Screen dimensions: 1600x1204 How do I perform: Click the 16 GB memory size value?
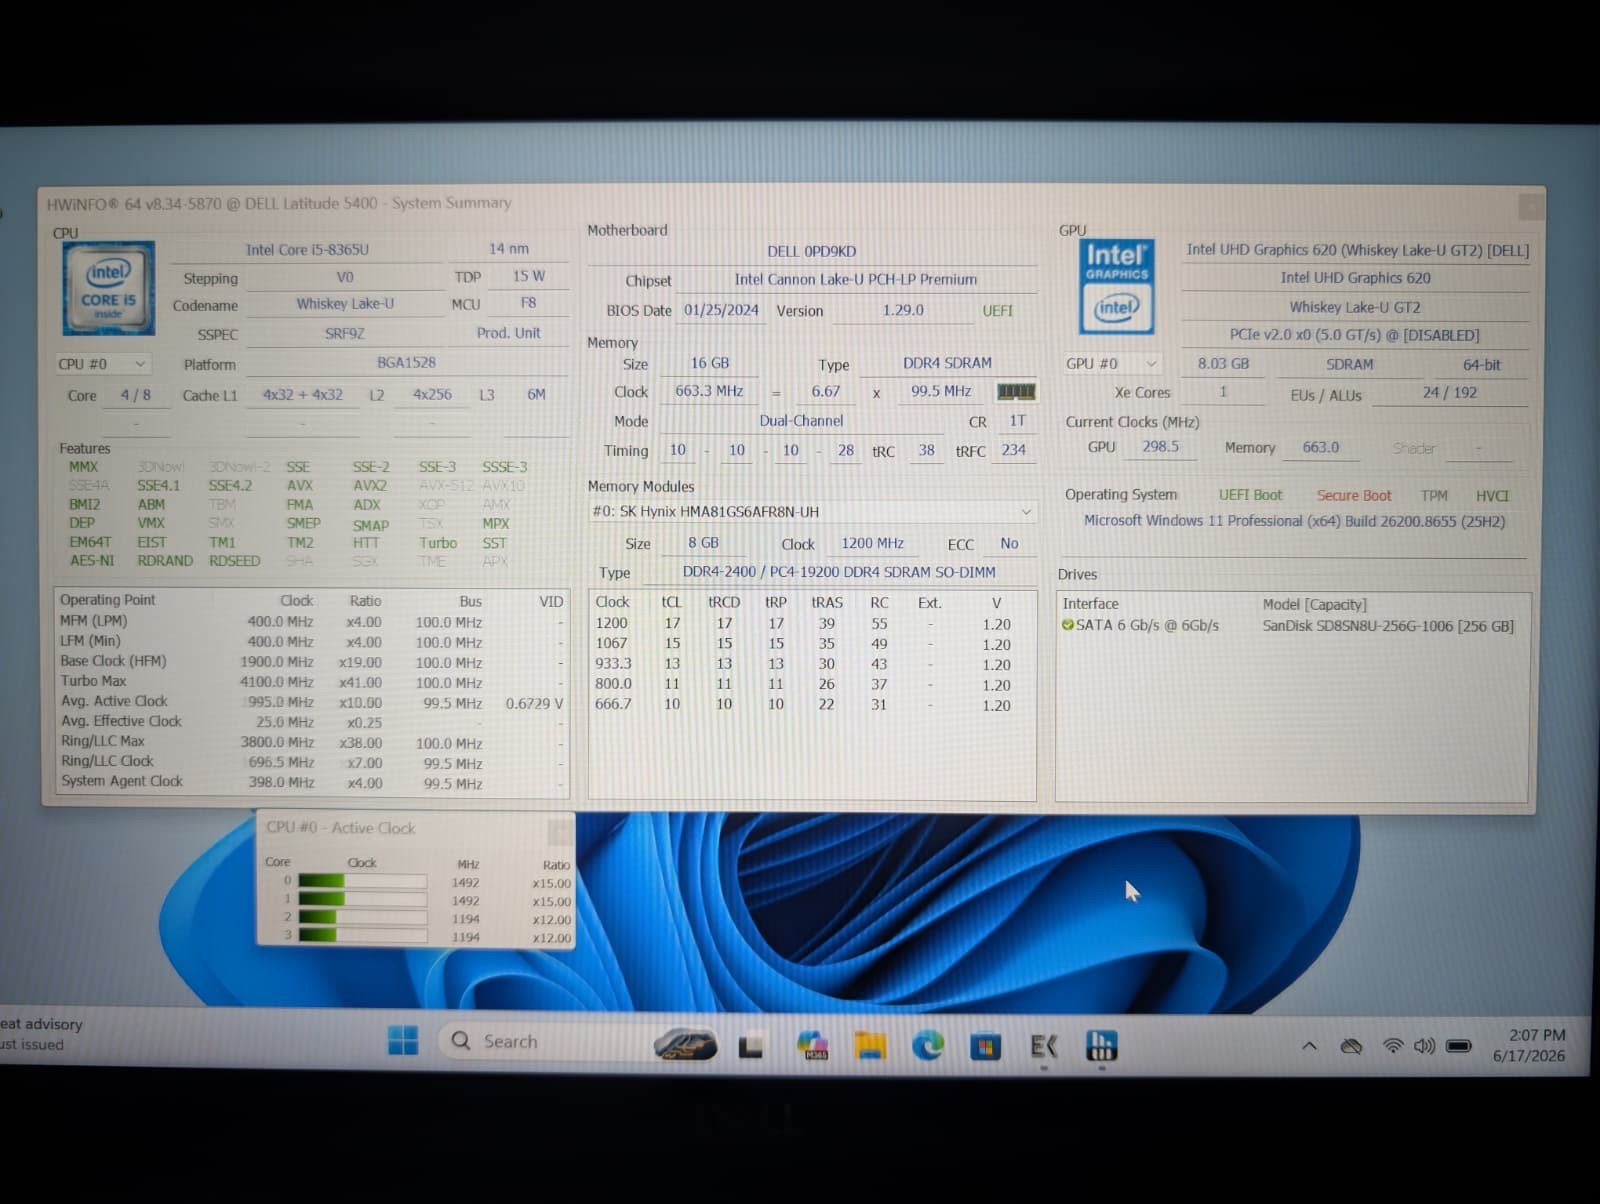pos(710,363)
